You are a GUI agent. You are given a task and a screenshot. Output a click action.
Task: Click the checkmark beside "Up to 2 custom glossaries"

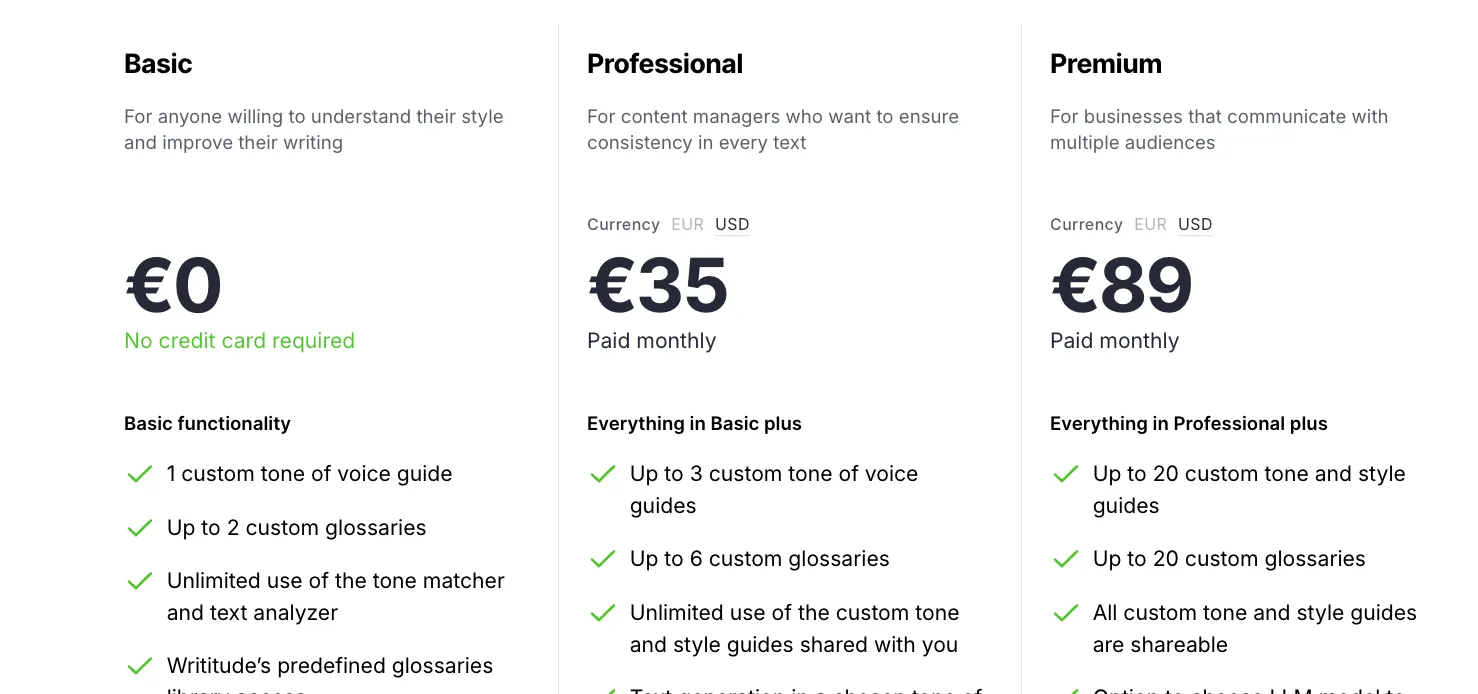[x=140, y=528]
